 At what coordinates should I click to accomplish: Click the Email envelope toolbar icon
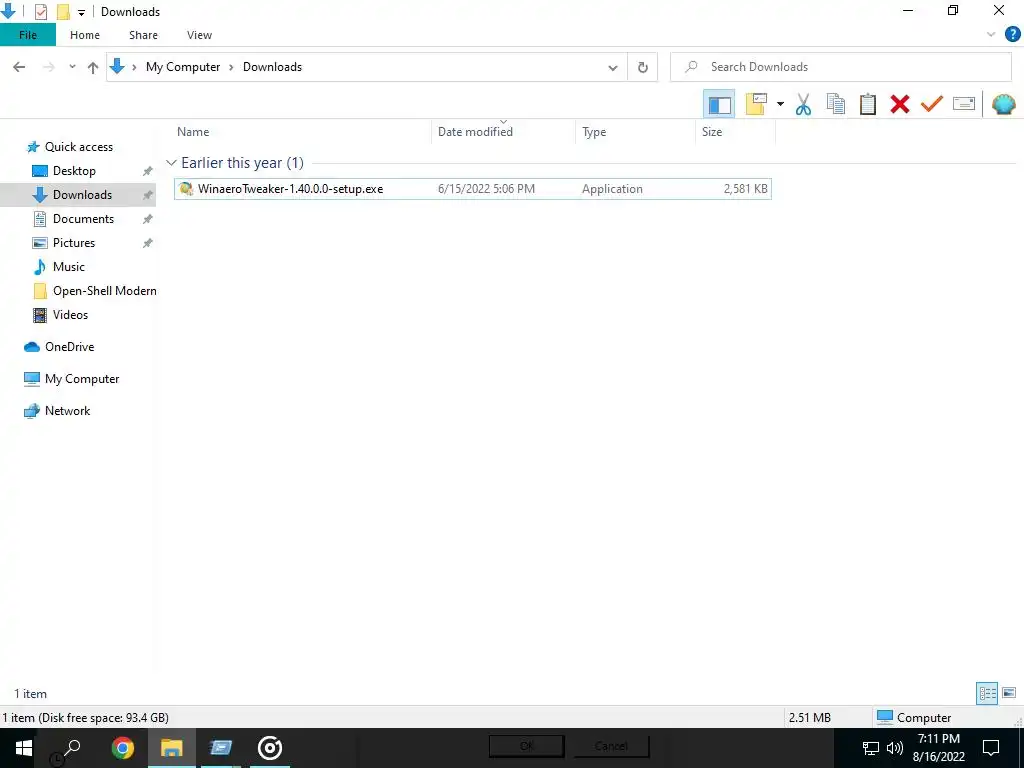[964, 104]
